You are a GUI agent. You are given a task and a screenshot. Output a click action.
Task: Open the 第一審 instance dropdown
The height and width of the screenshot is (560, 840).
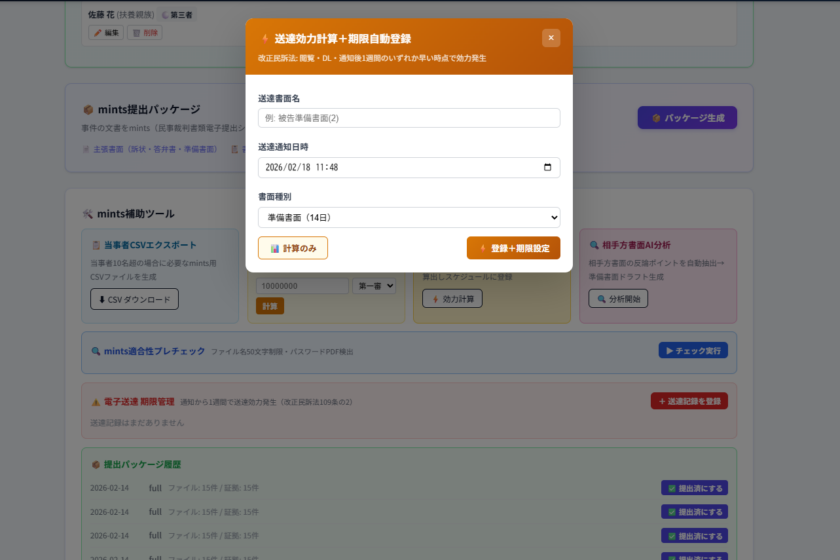point(375,286)
